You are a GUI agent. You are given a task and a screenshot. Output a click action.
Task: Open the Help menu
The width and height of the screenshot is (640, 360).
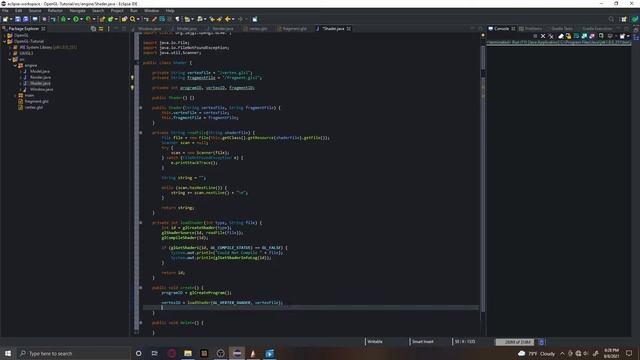point(170,11)
